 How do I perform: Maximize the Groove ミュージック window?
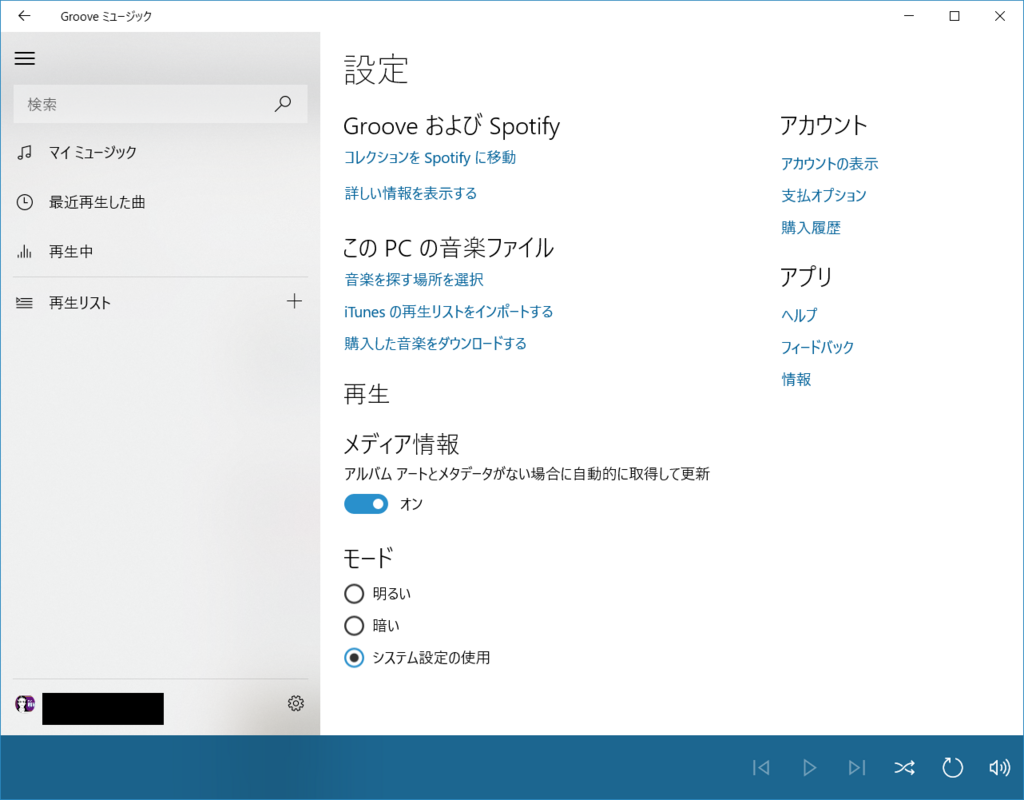point(954,16)
